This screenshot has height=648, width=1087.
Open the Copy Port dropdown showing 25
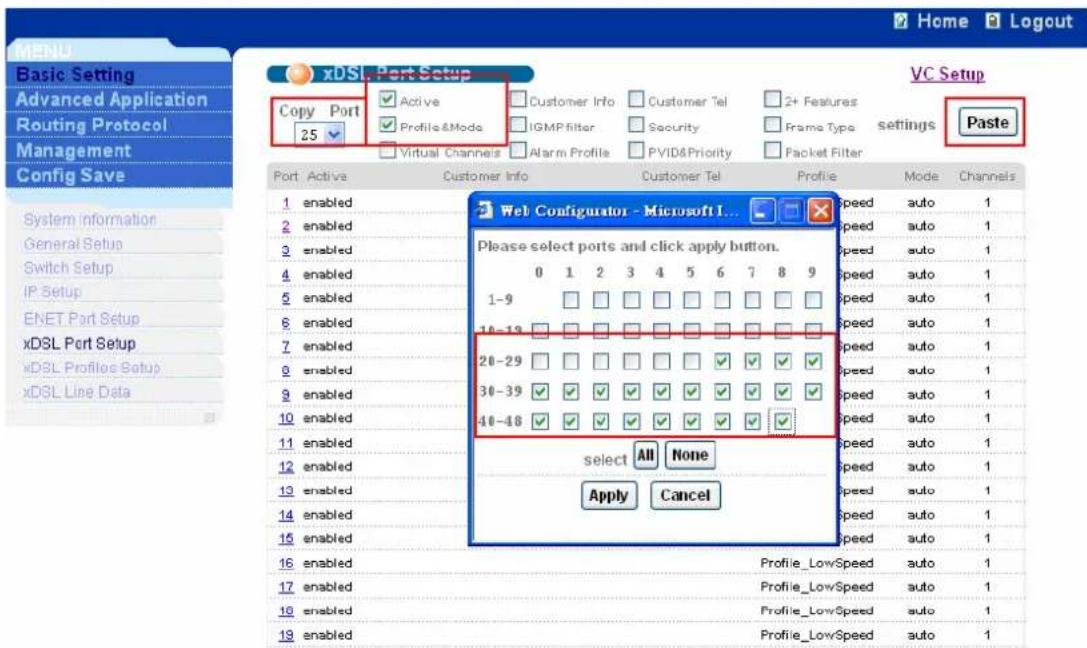pyautogui.click(x=319, y=134)
